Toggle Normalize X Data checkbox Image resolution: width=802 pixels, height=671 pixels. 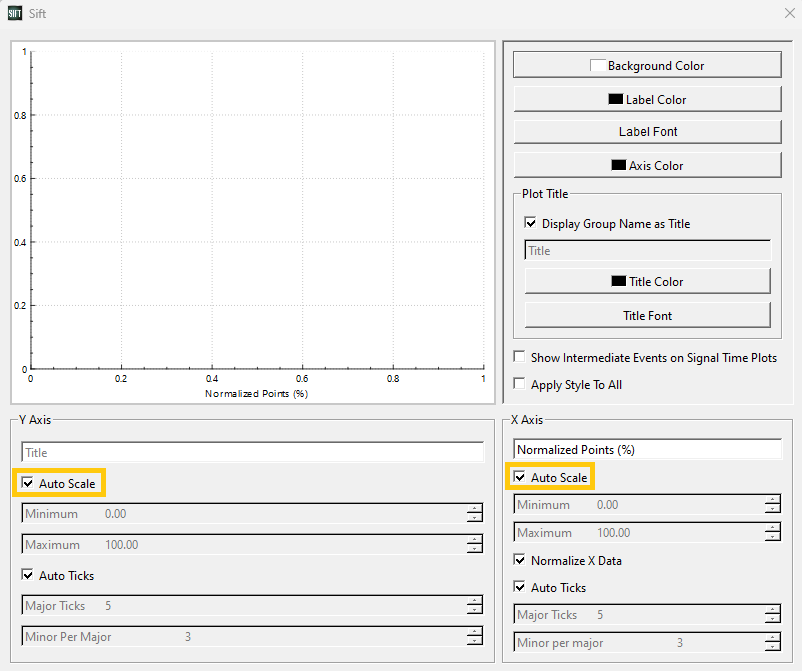pos(520,560)
